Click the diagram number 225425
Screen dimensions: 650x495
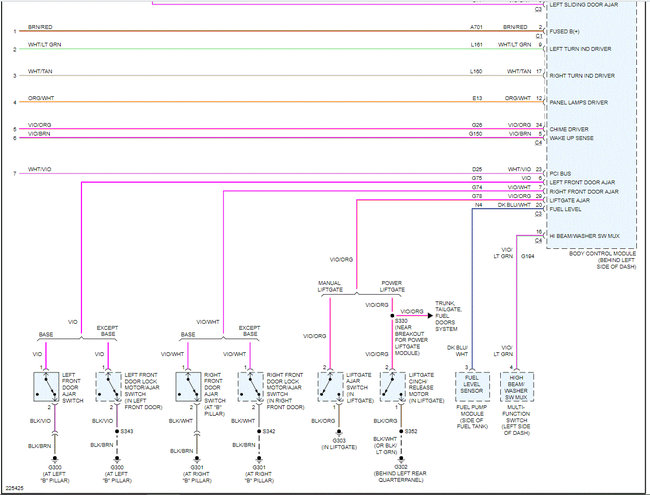pos(15,488)
